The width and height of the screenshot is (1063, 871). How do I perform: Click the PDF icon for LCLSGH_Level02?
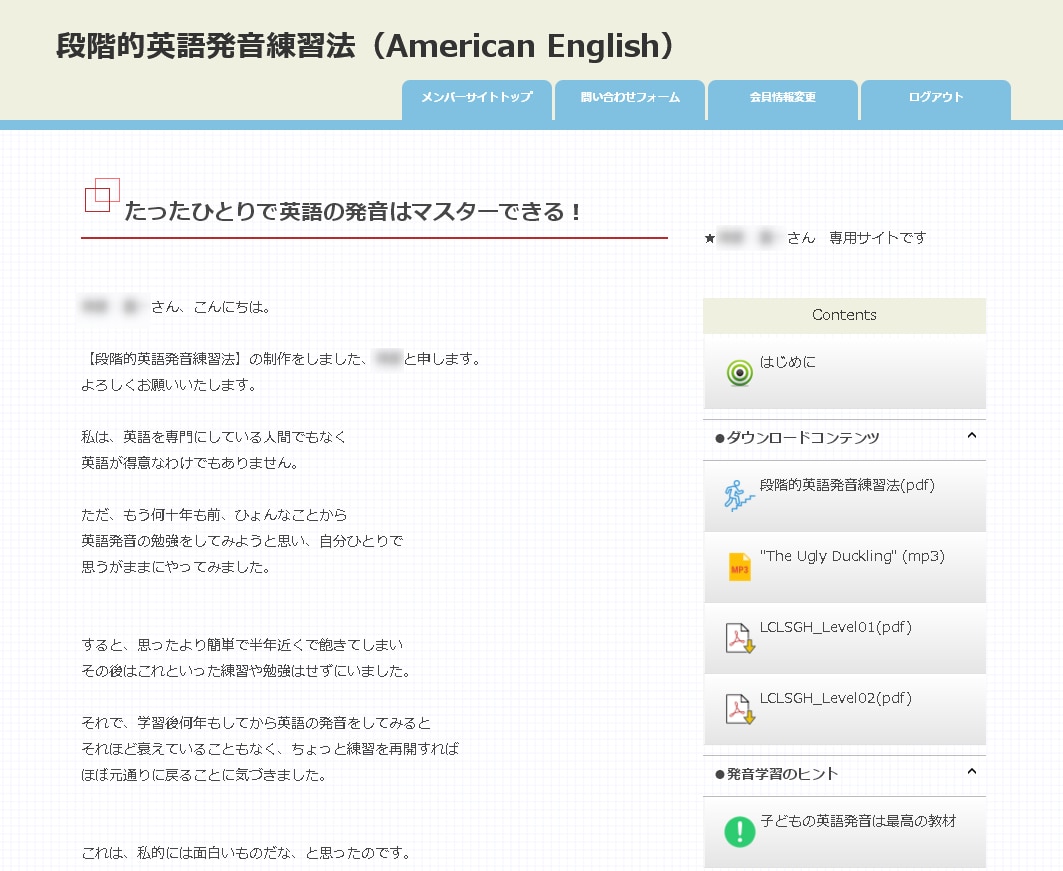[740, 709]
